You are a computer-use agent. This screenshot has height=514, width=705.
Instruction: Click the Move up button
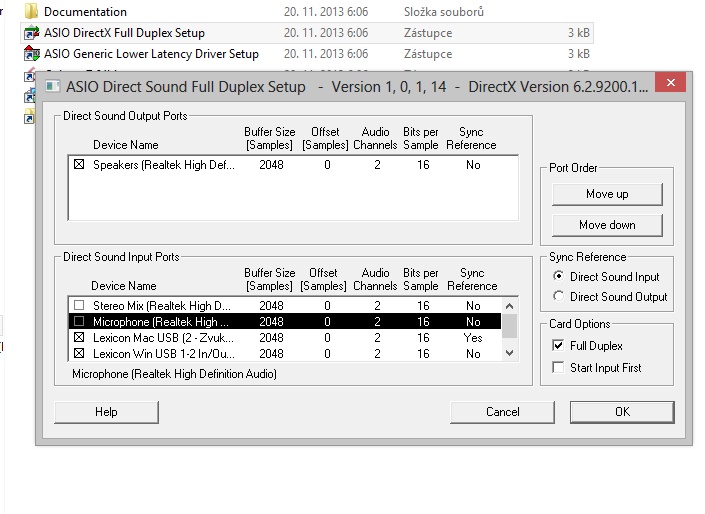pyautogui.click(x=607, y=194)
